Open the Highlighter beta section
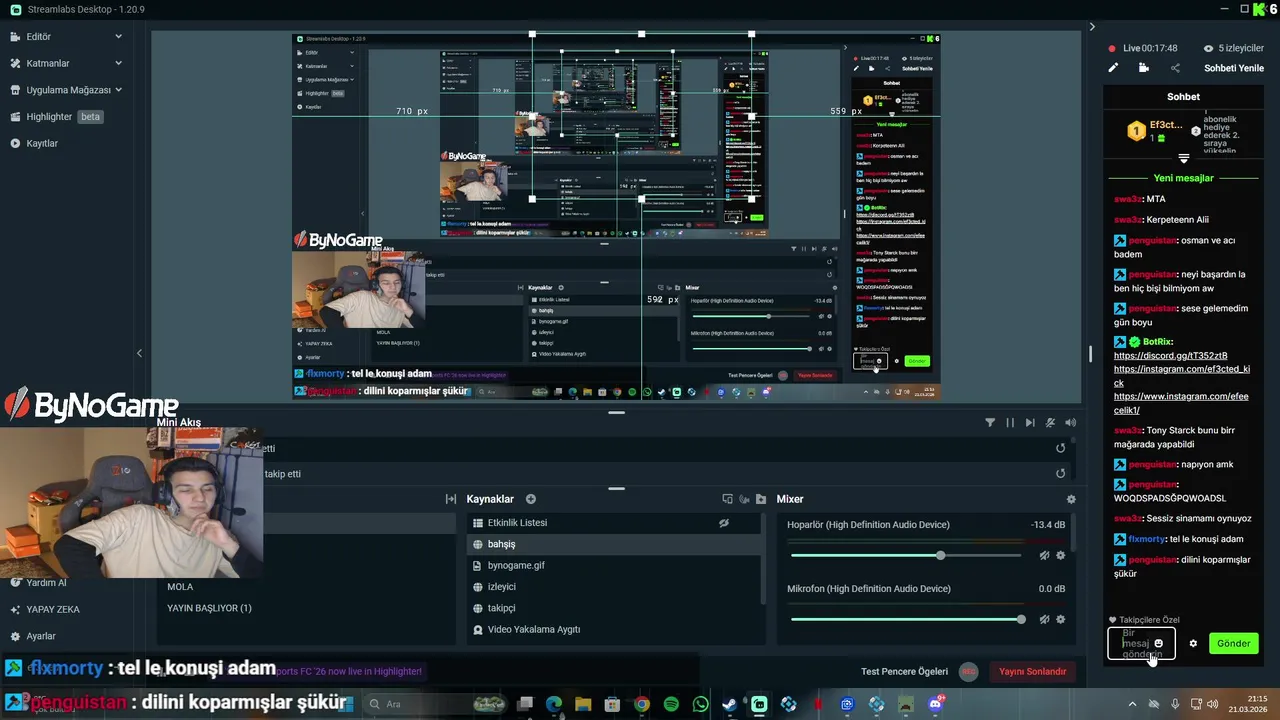 [x=57, y=117]
